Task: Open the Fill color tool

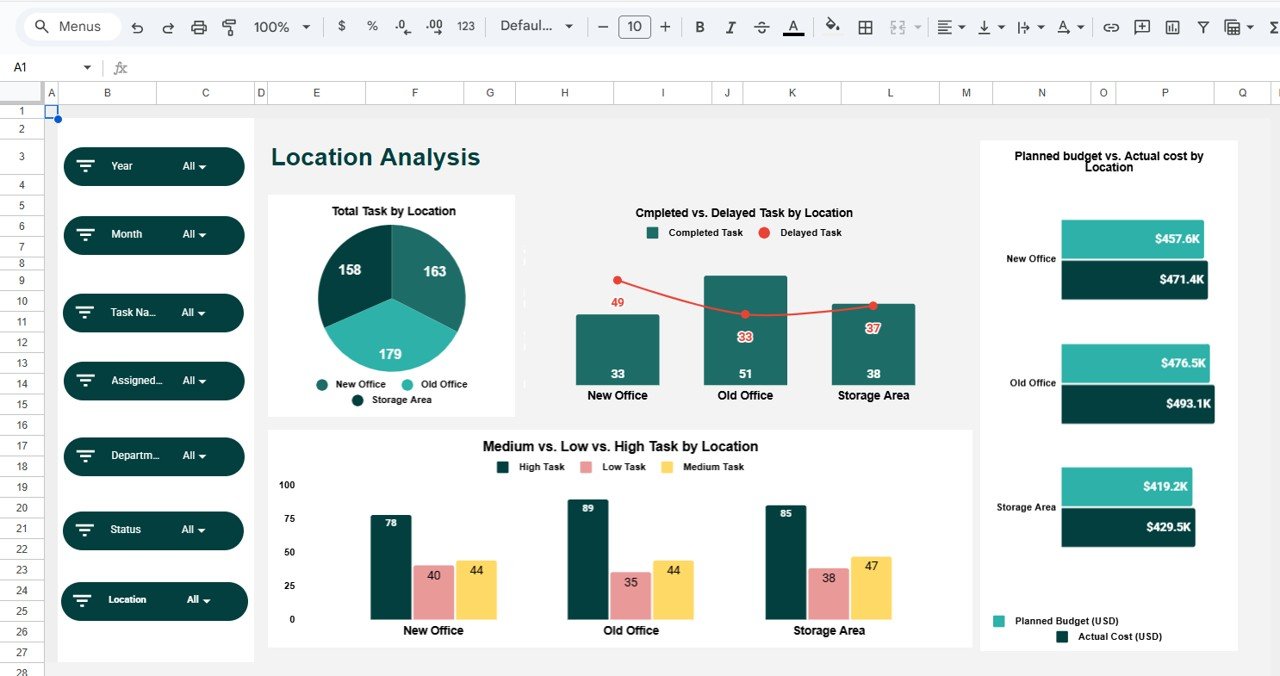Action: (833, 27)
